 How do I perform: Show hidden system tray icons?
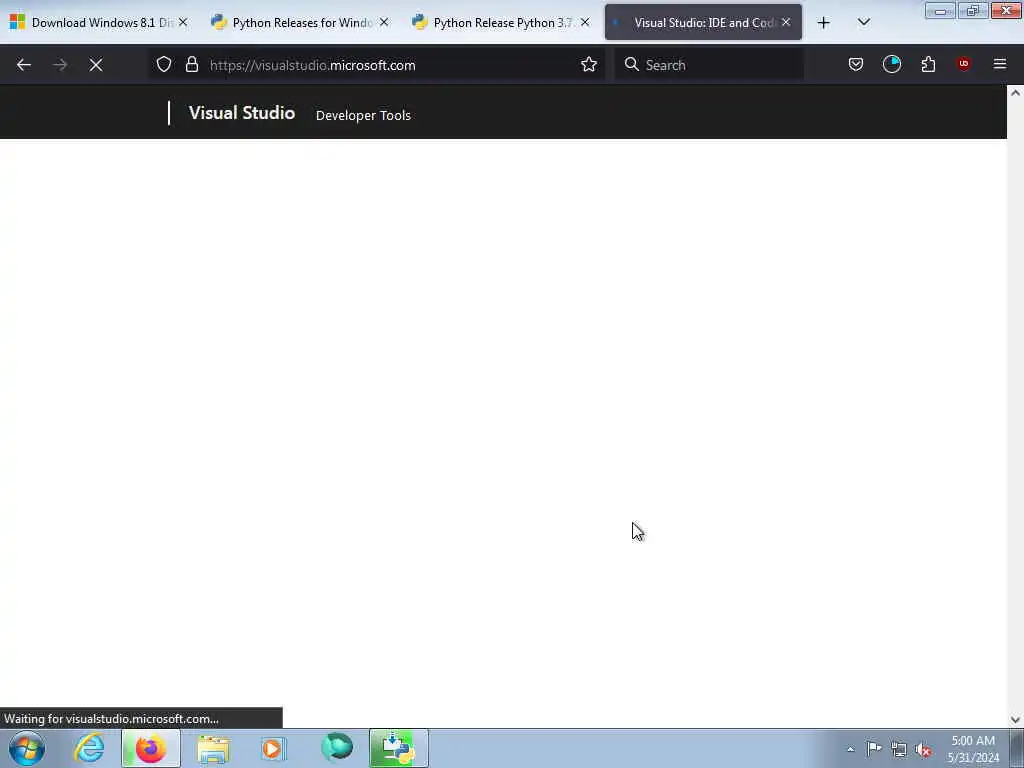tap(850, 749)
